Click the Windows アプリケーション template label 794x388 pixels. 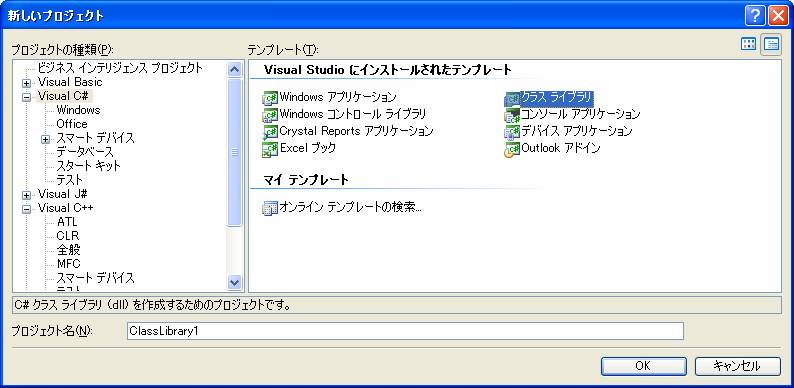[x=338, y=97]
